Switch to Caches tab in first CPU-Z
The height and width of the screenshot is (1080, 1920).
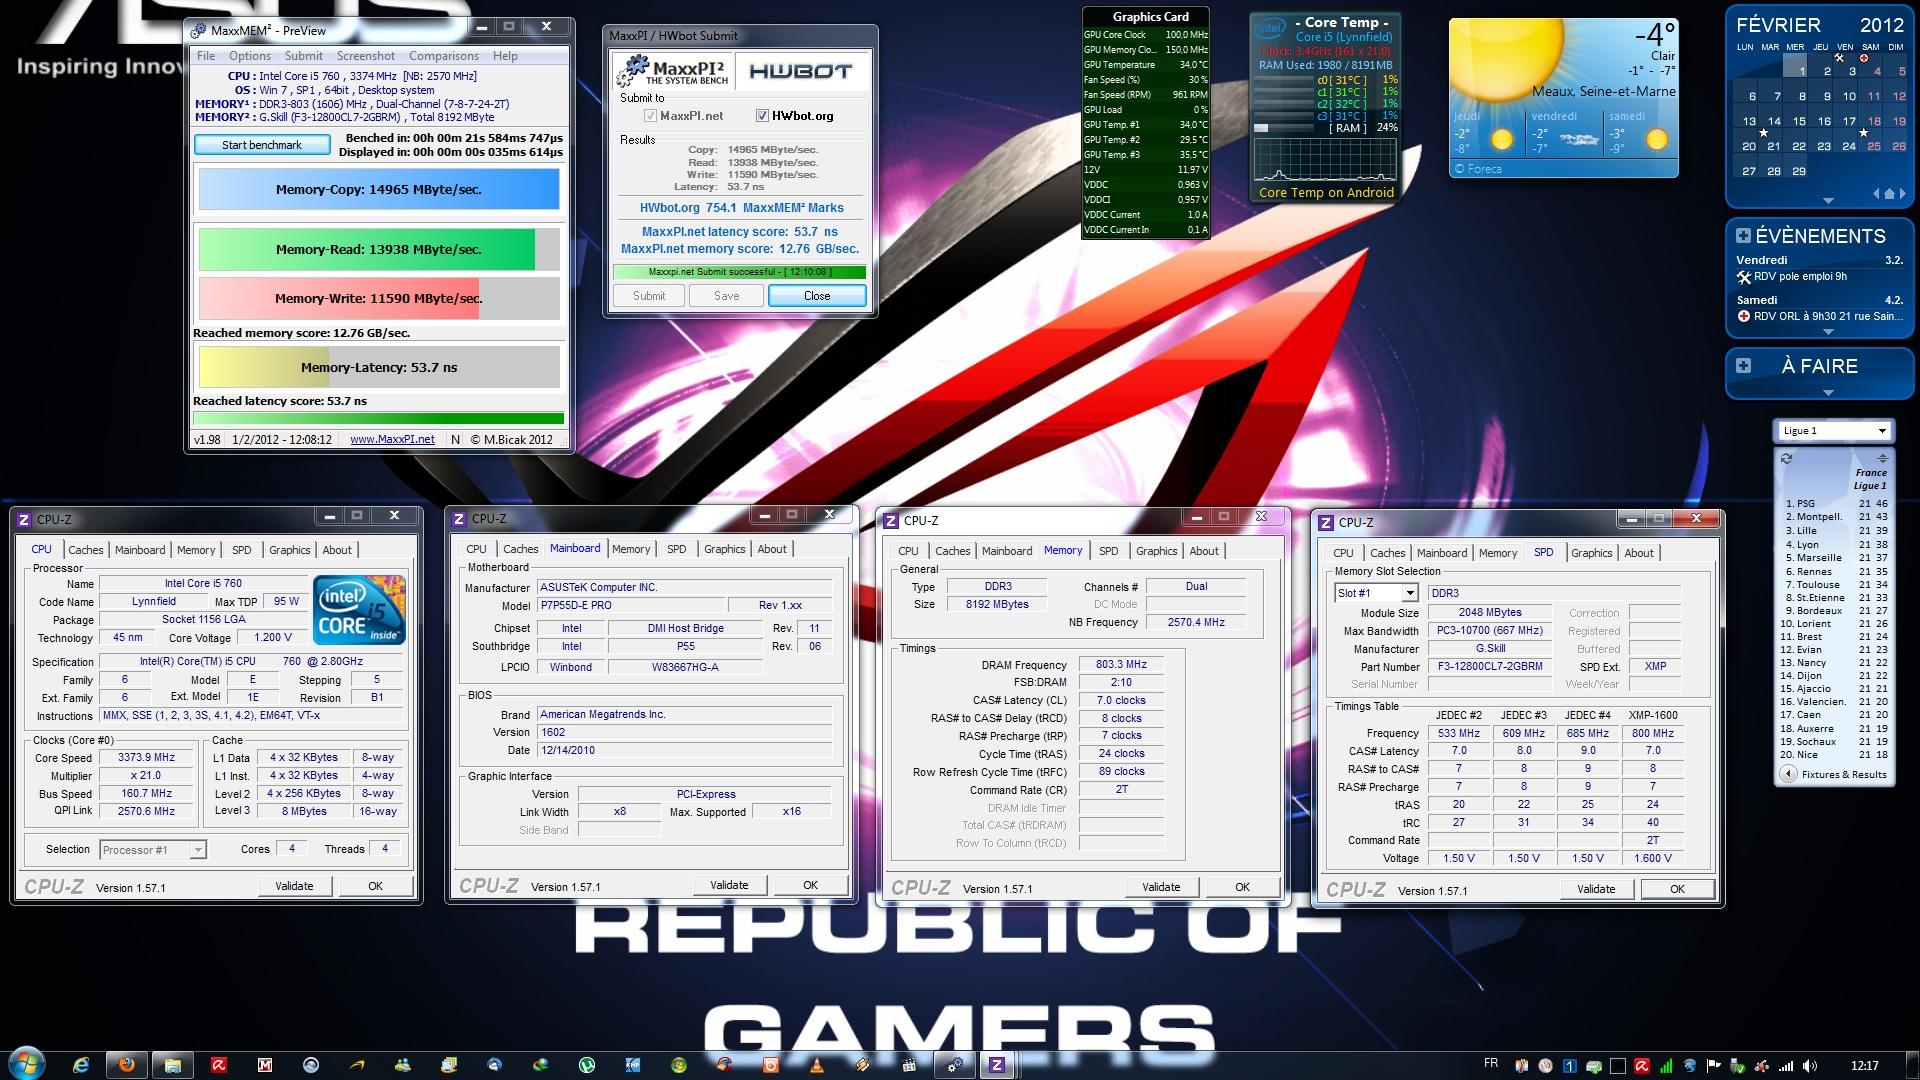86,550
